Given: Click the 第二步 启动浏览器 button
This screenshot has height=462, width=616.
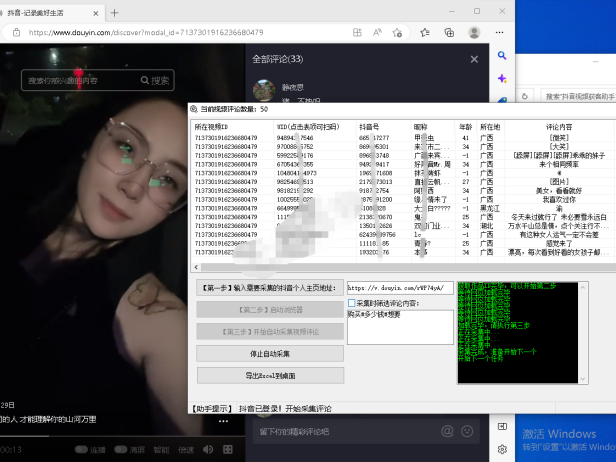Looking at the screenshot, I should (270, 310).
